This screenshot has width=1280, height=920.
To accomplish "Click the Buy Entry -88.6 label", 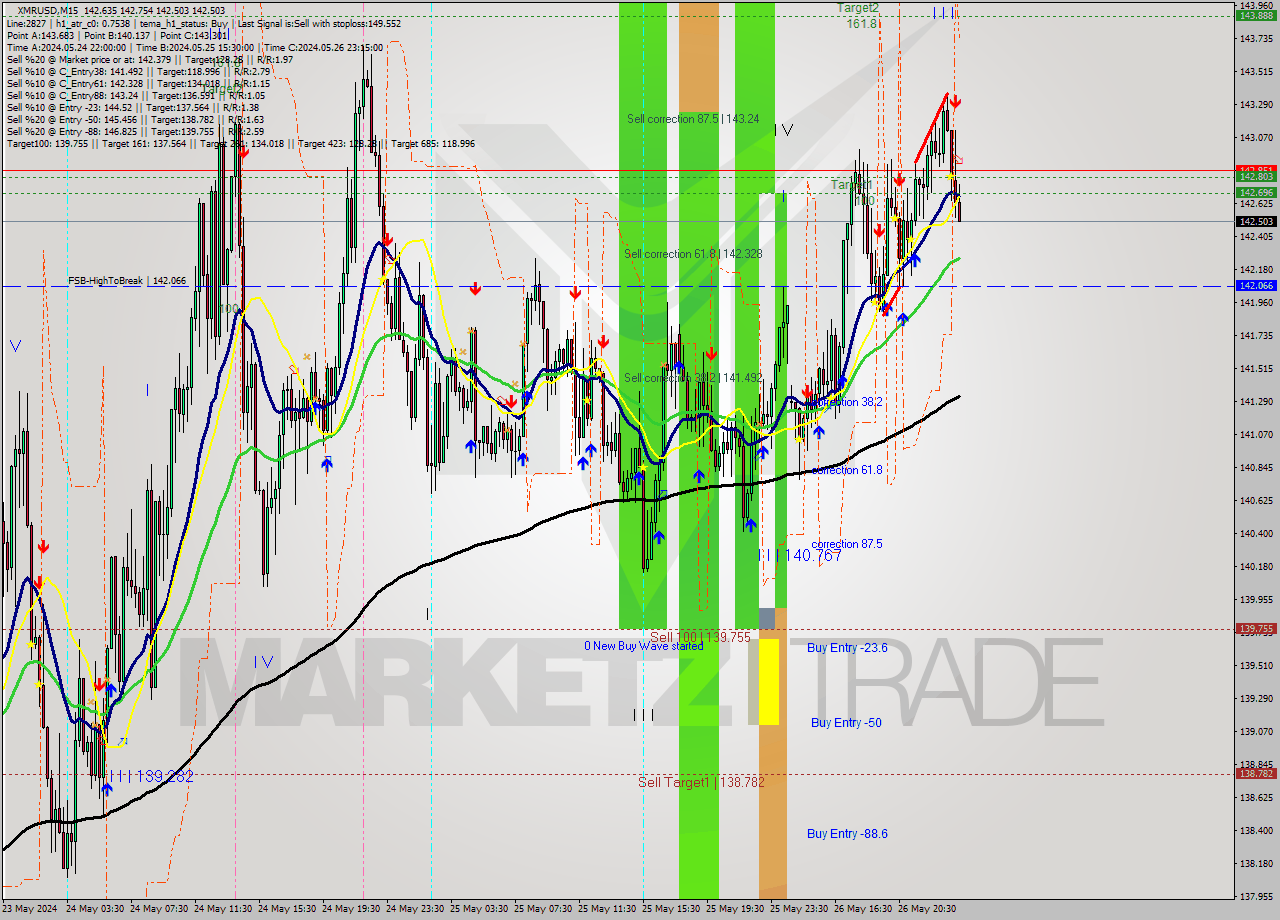I will tap(847, 834).
